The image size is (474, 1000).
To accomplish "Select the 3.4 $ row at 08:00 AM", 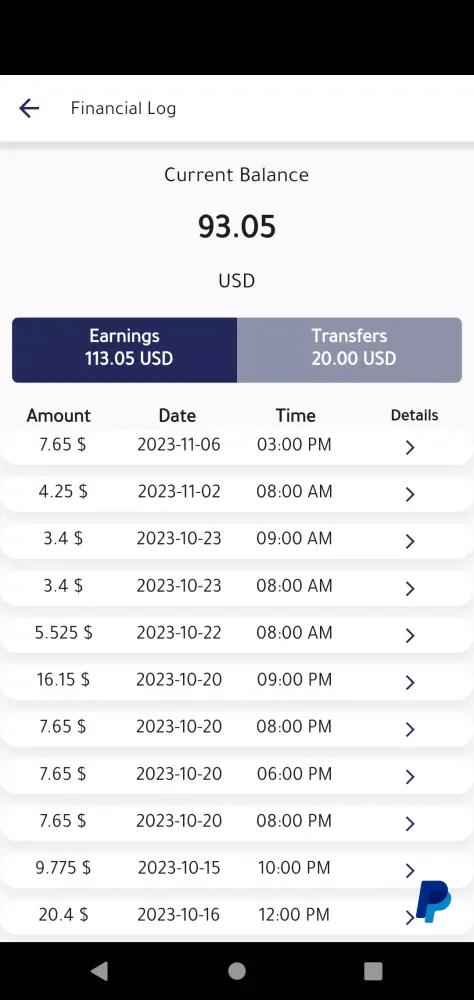I will click(237, 586).
